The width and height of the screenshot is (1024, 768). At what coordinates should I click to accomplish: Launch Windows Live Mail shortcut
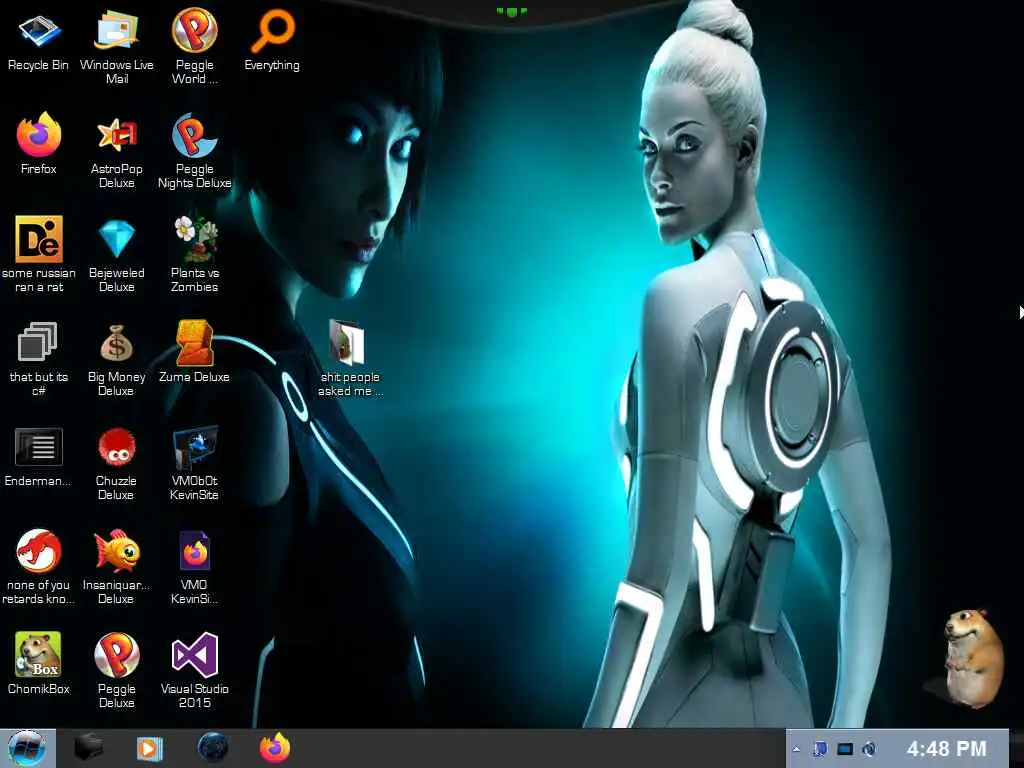click(x=116, y=46)
